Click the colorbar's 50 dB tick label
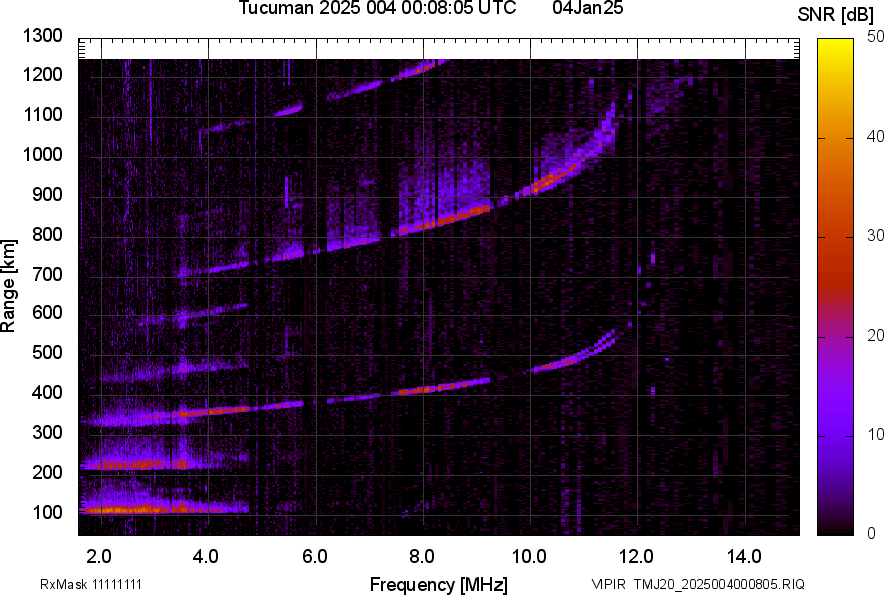This screenshot has height=595, width=884. coord(876,37)
